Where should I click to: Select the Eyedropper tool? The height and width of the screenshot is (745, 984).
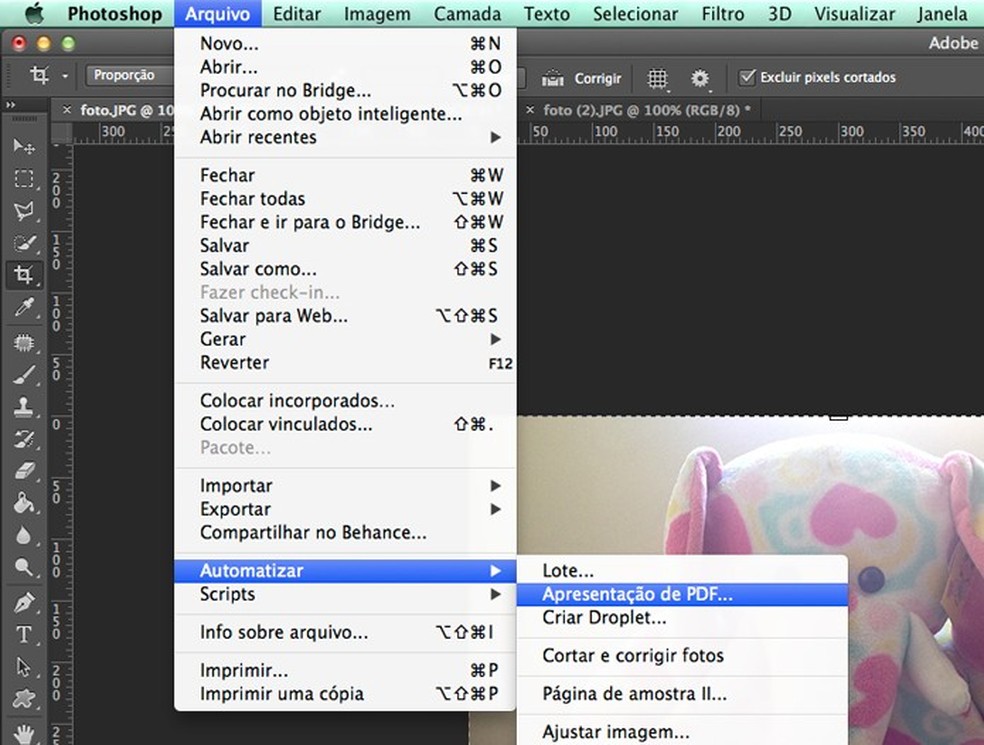(24, 308)
